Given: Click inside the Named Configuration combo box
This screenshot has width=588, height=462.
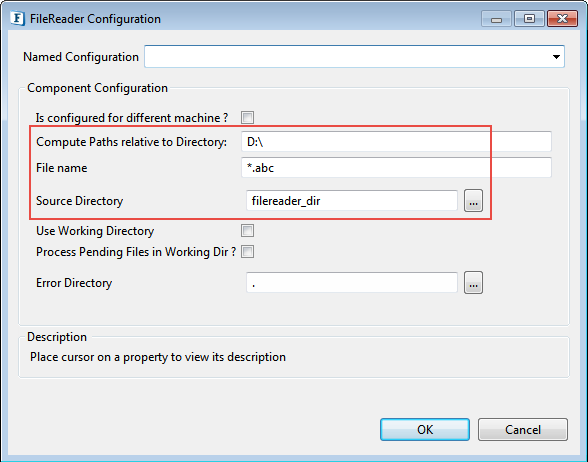Looking at the screenshot, I should (354, 57).
